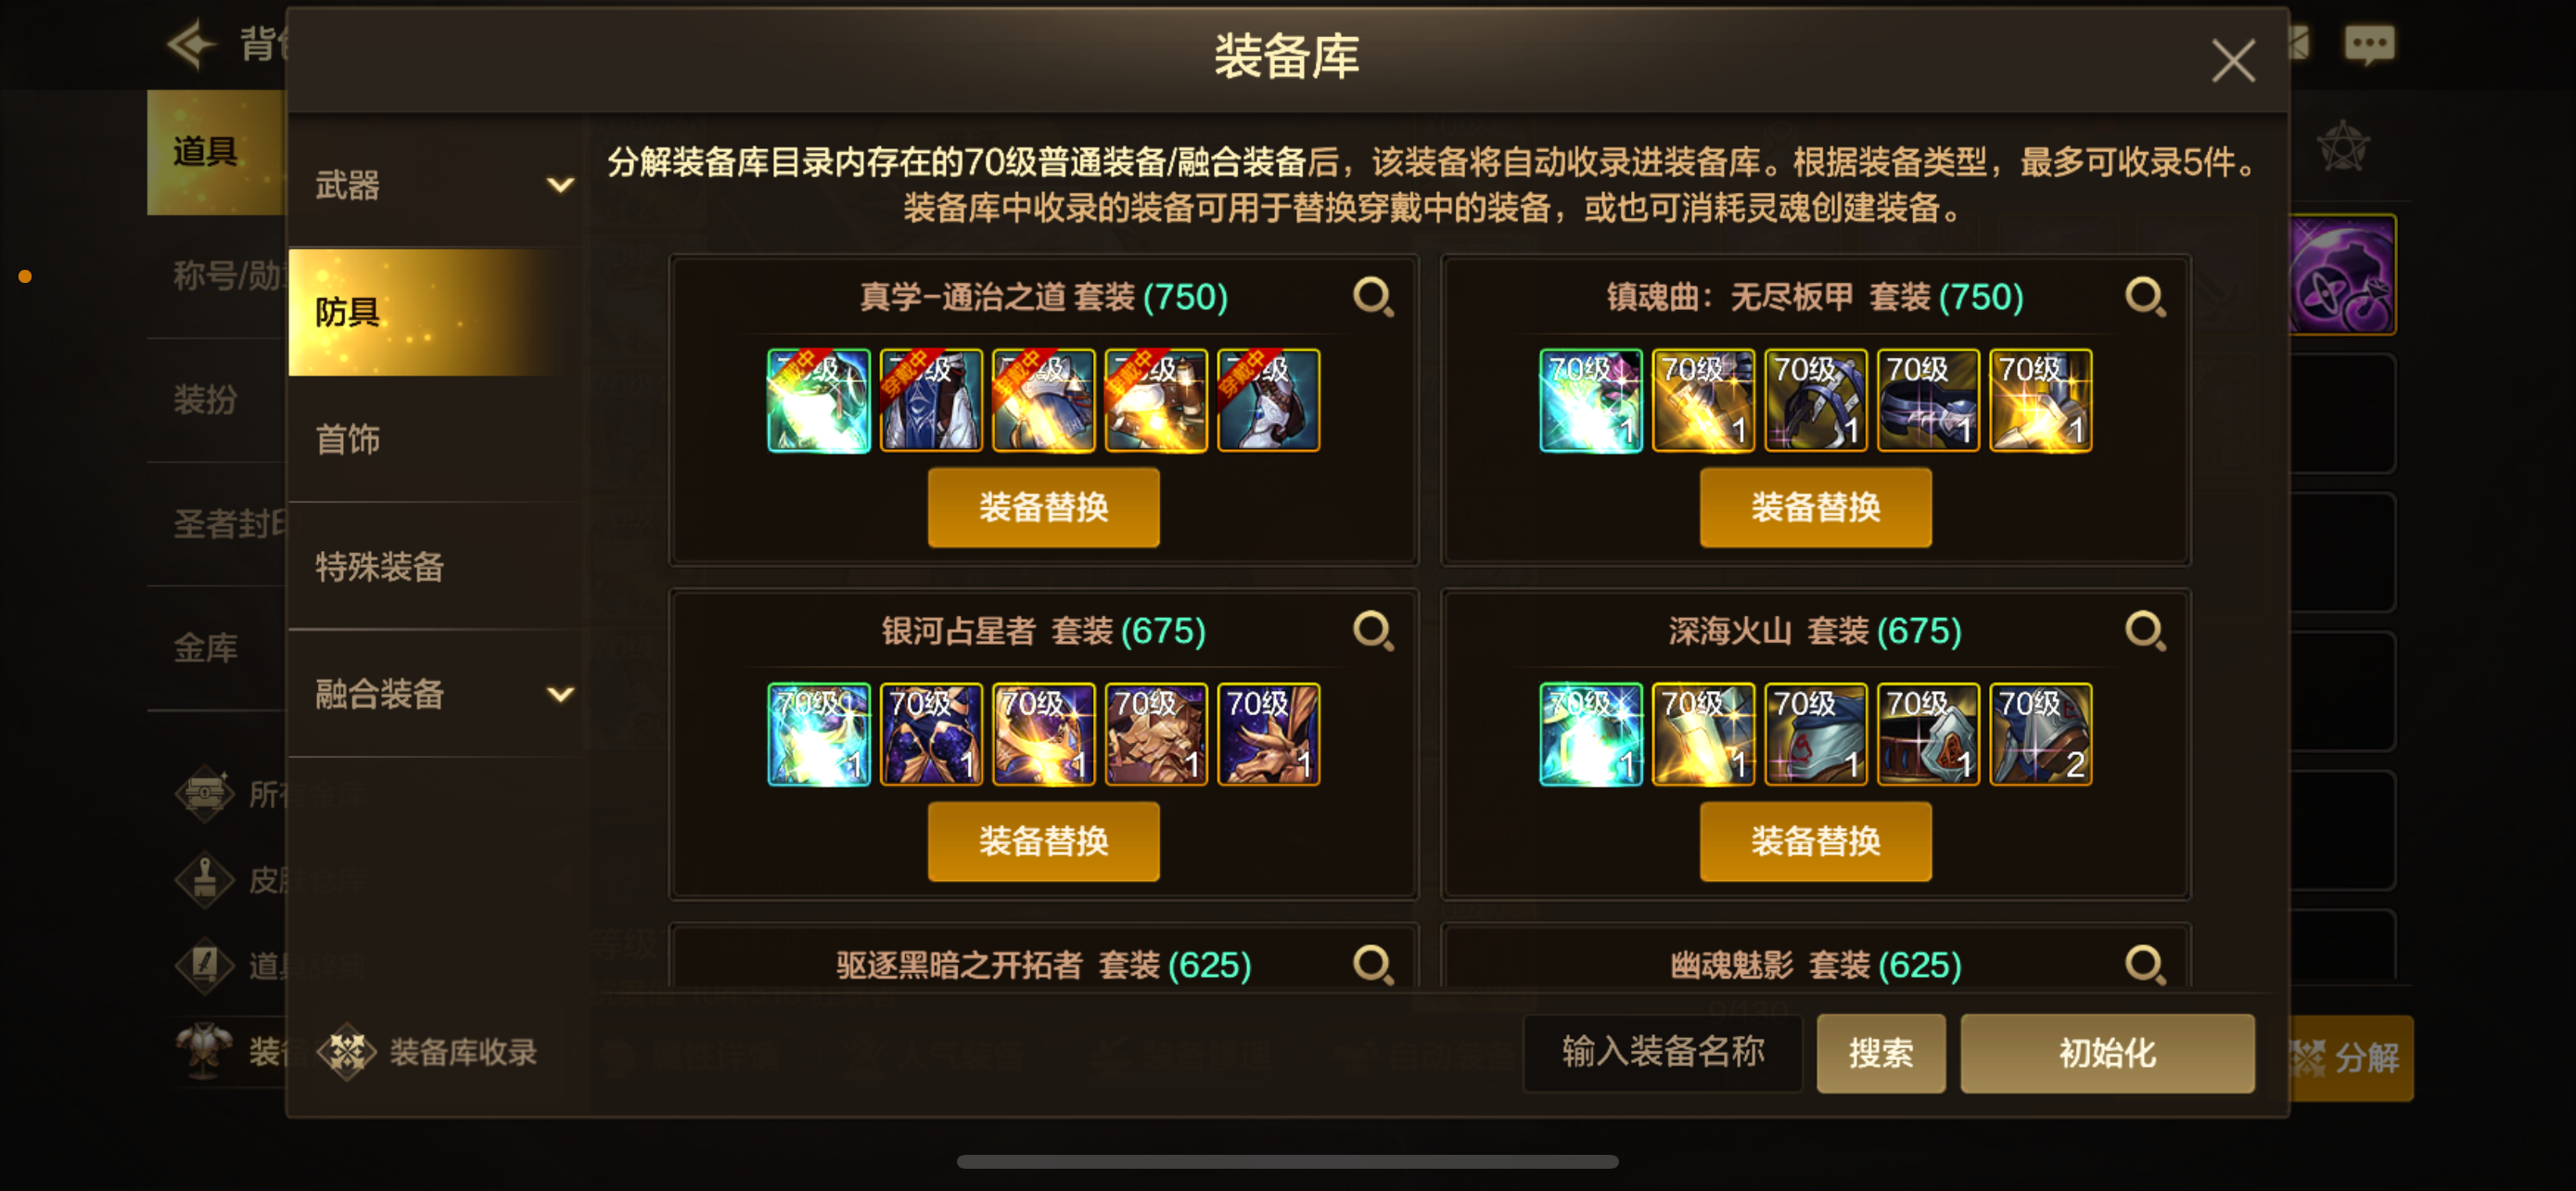Image resolution: width=2576 pixels, height=1191 pixels.
Task: Select last item with count 2 in 深海火山
Action: click(2041, 734)
